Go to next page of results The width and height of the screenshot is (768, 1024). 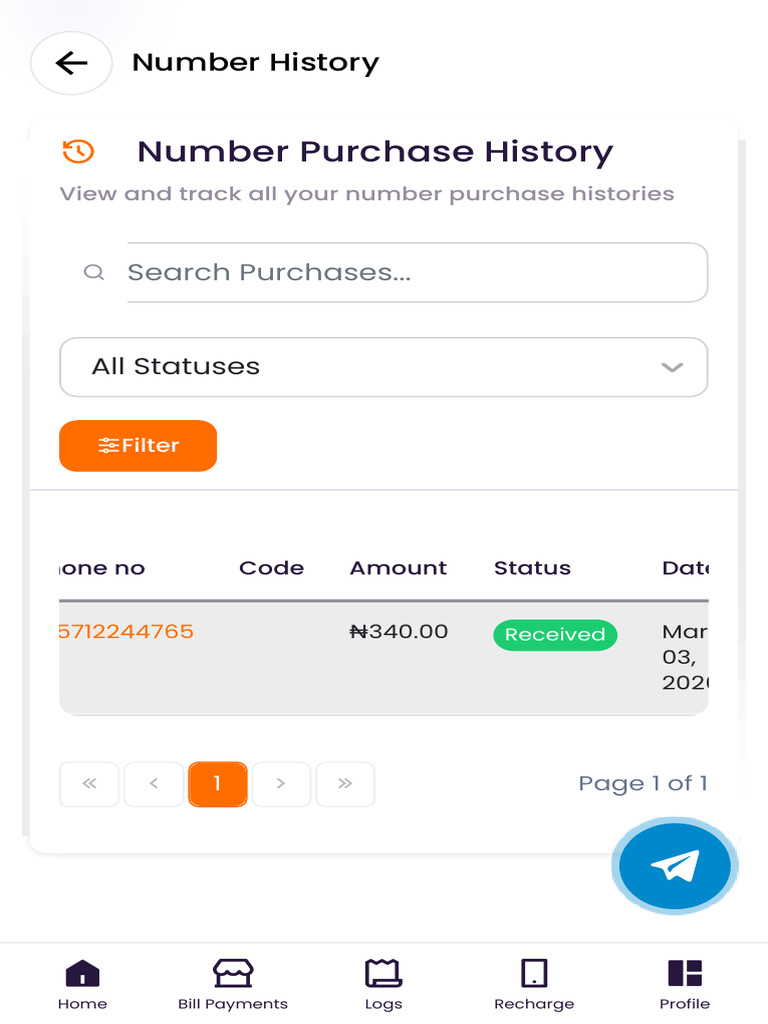(x=281, y=784)
